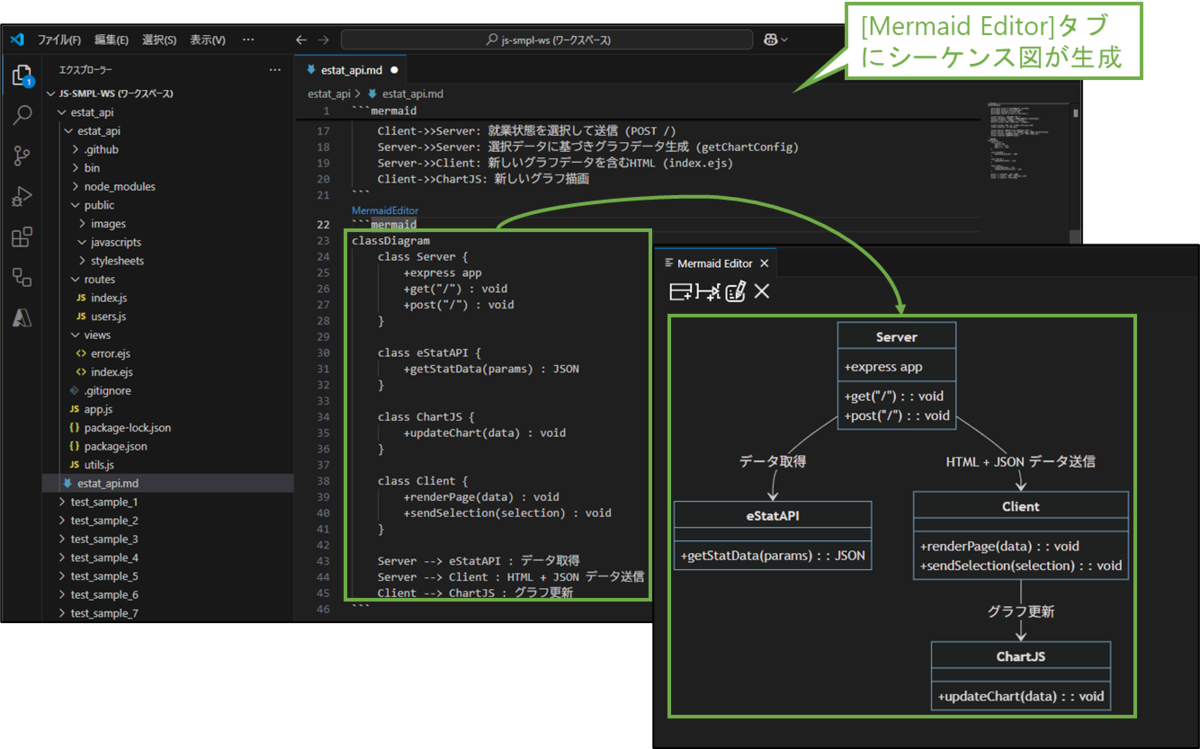The image size is (1200, 749).
Task: Open the 表示(V) menu
Action: pyautogui.click(x=207, y=40)
